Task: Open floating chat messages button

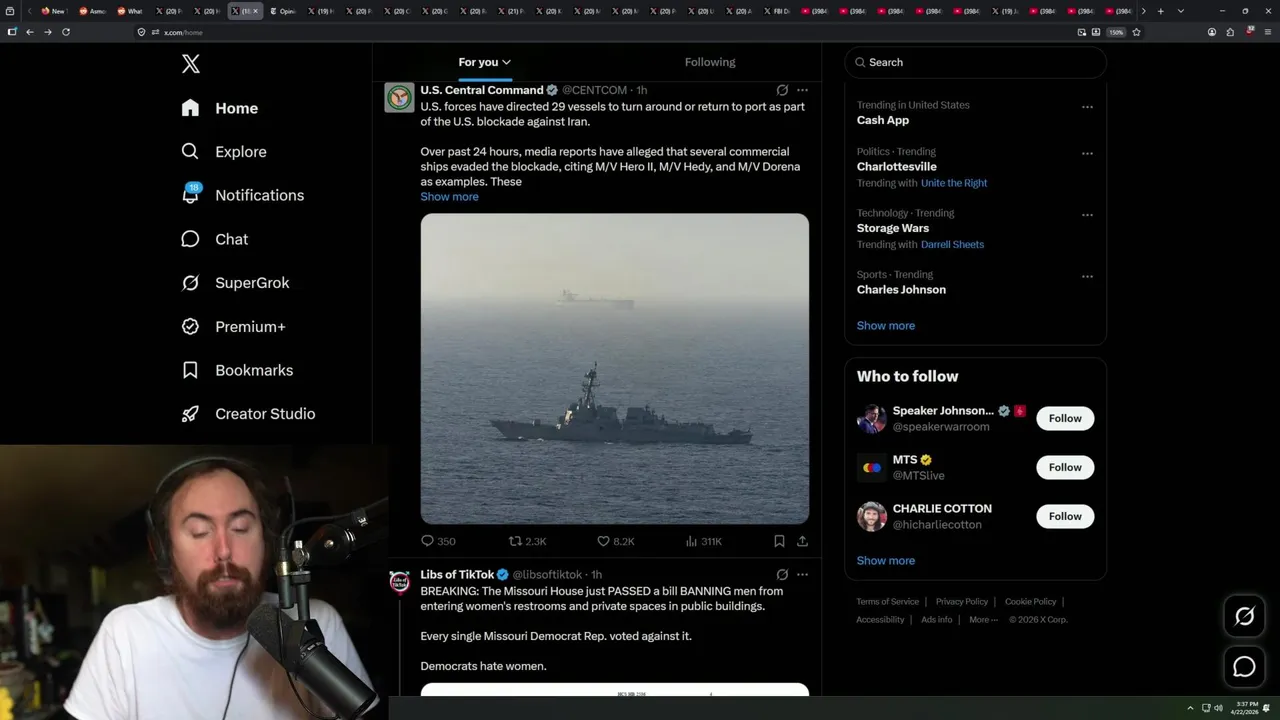Action: point(1244,666)
